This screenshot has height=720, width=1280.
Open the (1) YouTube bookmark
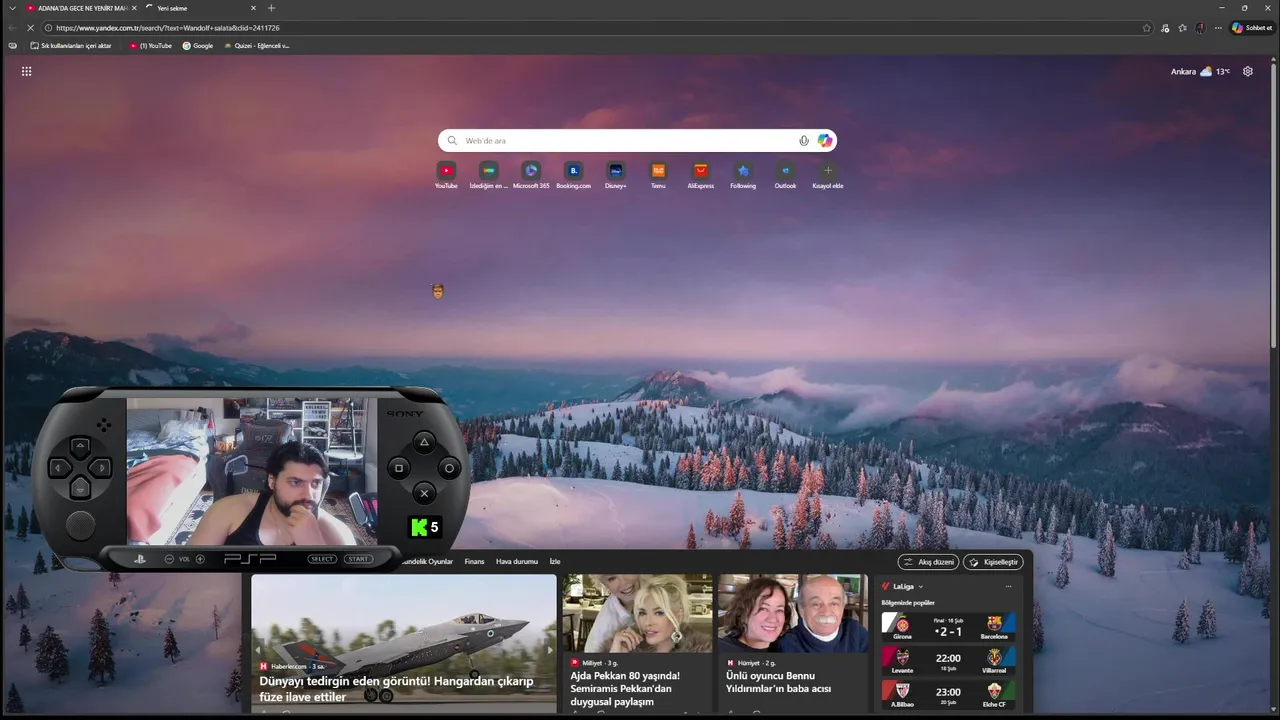click(151, 46)
